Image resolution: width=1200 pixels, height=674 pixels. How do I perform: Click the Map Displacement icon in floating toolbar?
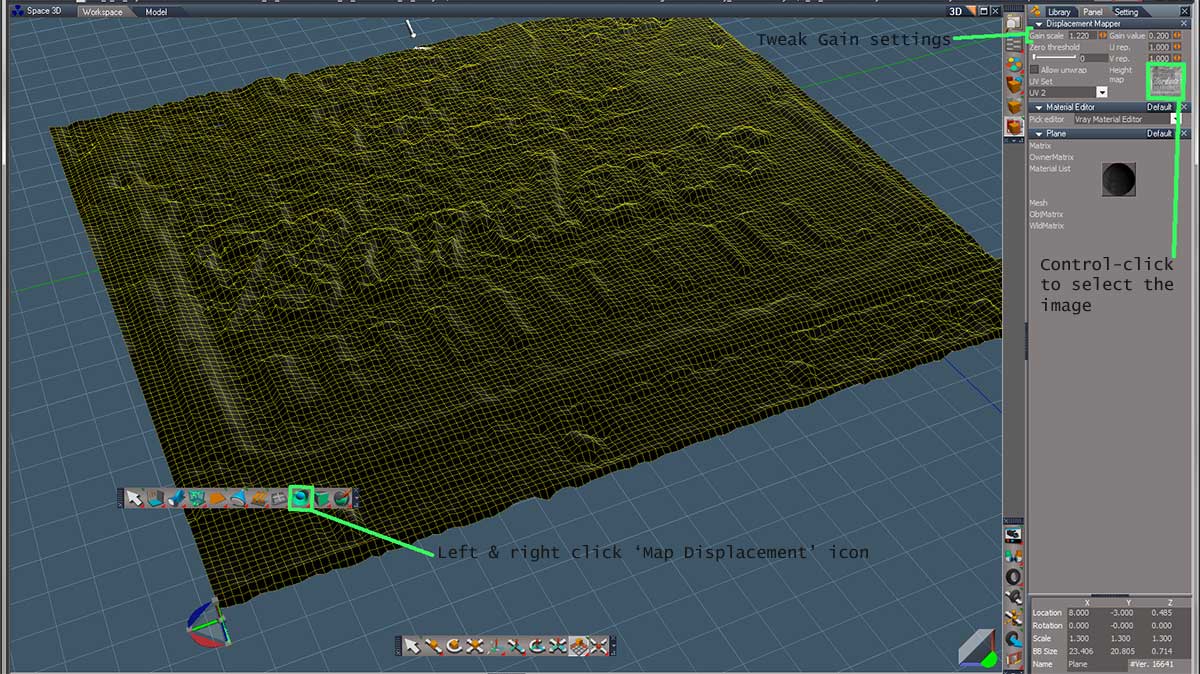300,497
